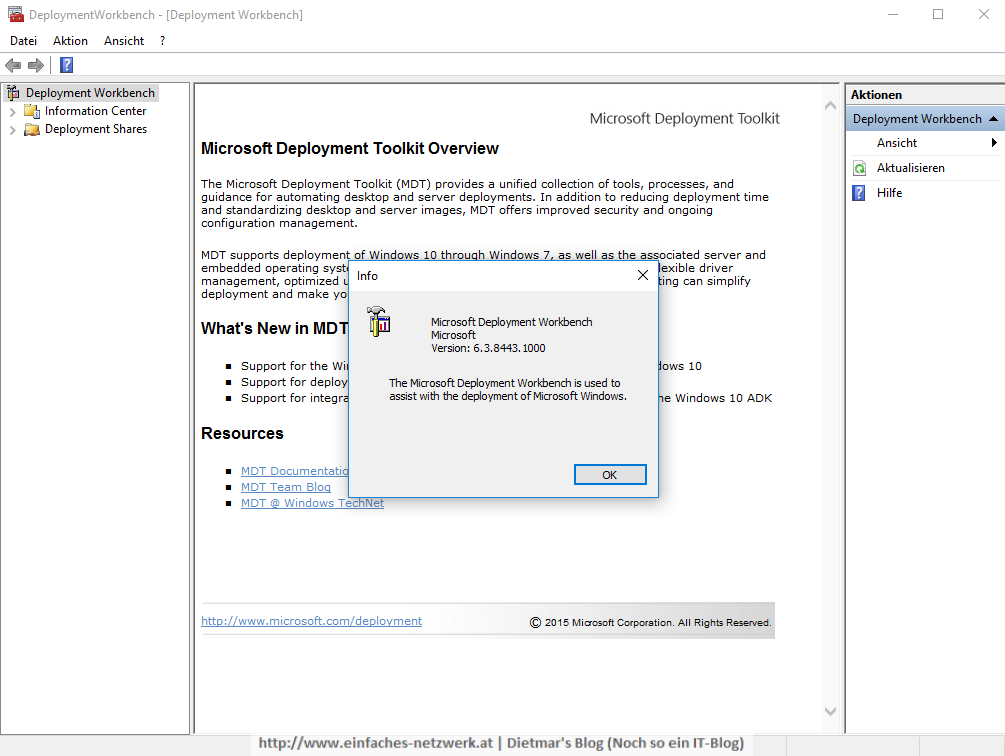Open the Ansicht submenu arrow

(994, 143)
